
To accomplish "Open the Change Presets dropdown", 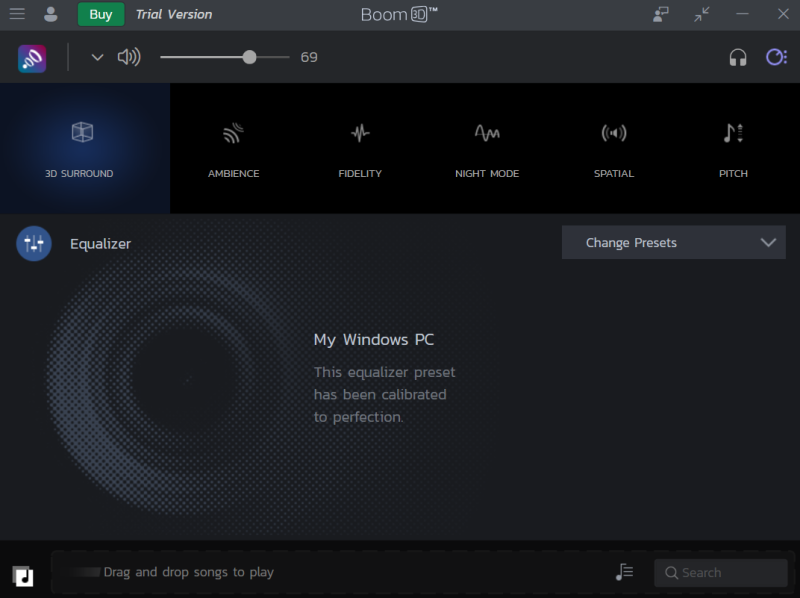I will [673, 242].
